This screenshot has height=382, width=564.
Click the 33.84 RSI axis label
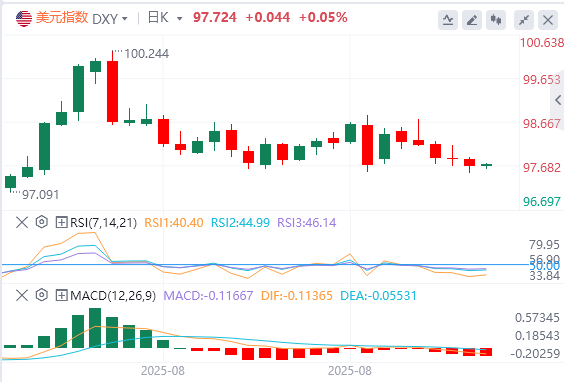(x=544, y=276)
